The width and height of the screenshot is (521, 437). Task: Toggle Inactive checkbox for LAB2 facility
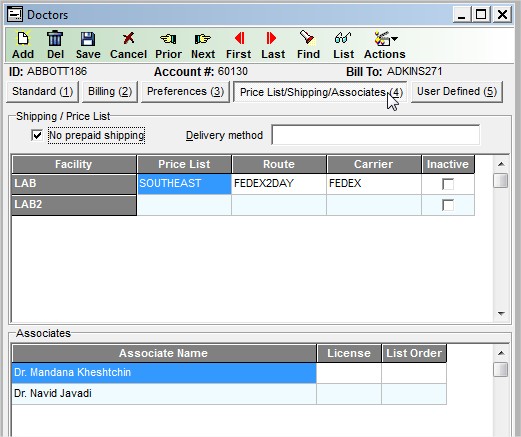[x=448, y=205]
